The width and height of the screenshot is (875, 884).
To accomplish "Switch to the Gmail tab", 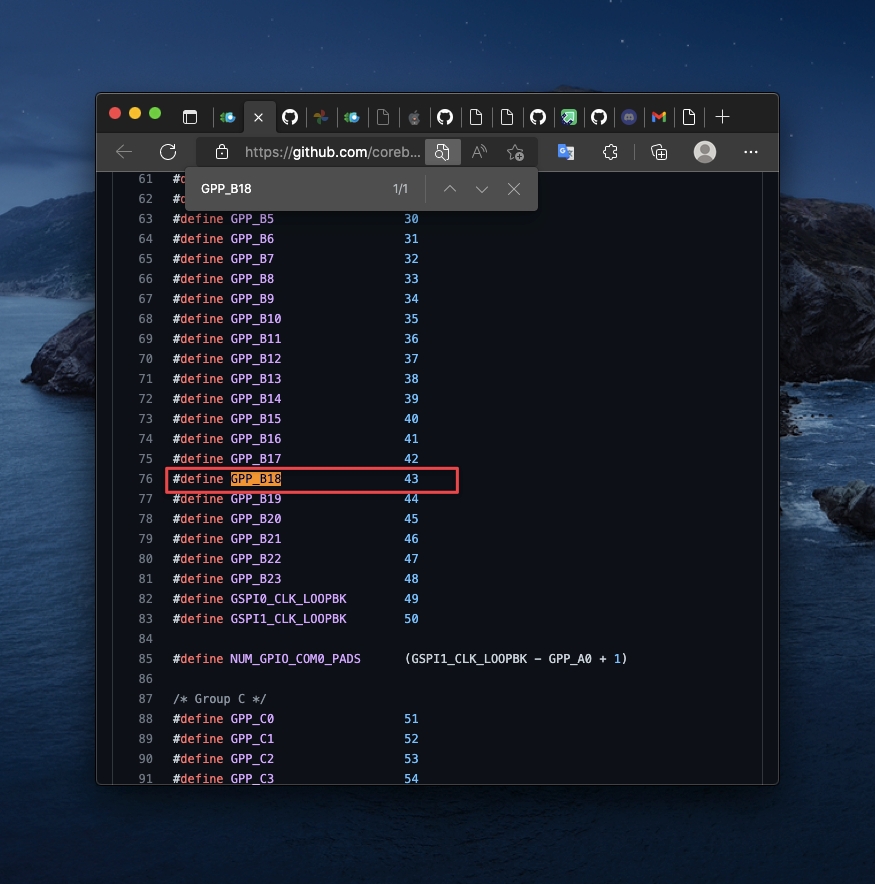I will click(x=658, y=117).
